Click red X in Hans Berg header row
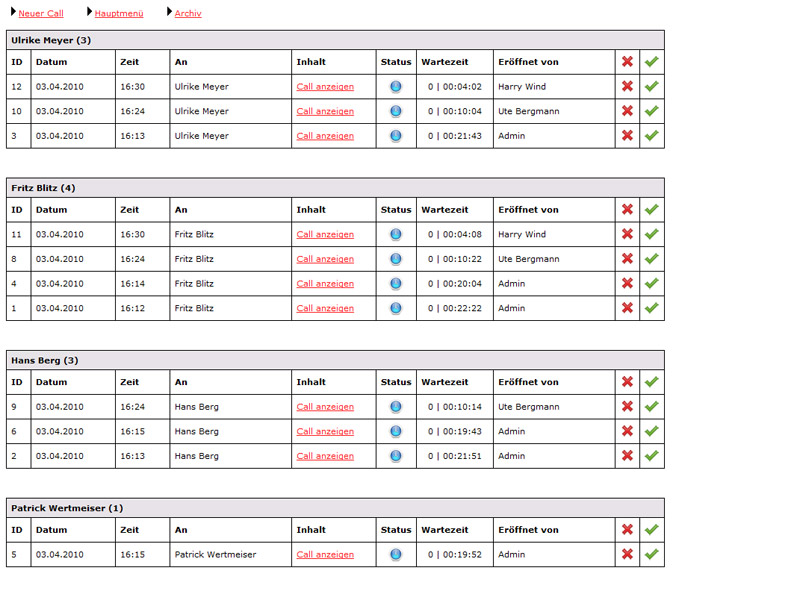Screen dimensions: 800x600 pos(628,382)
